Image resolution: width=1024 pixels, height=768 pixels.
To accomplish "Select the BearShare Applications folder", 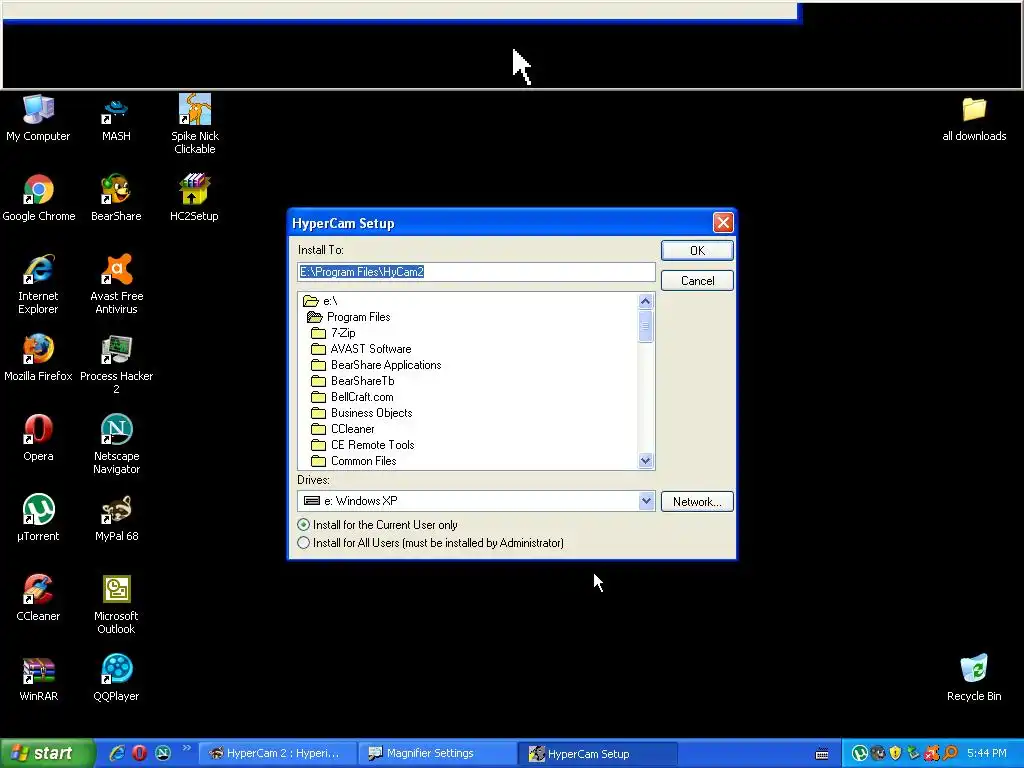I will coord(377,365).
